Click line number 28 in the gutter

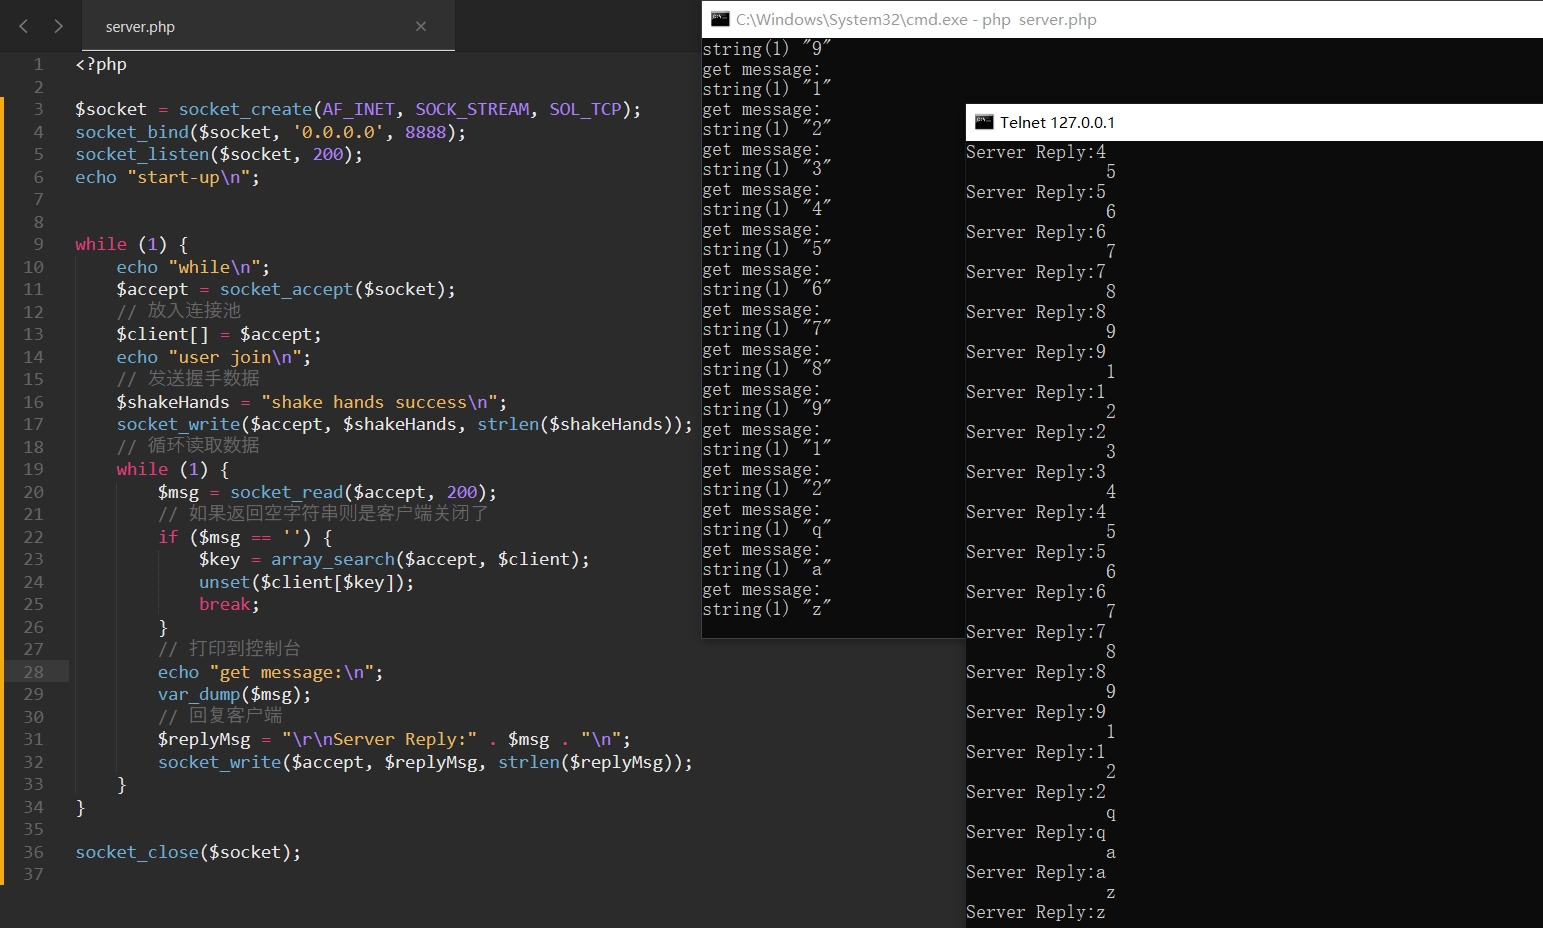click(33, 672)
